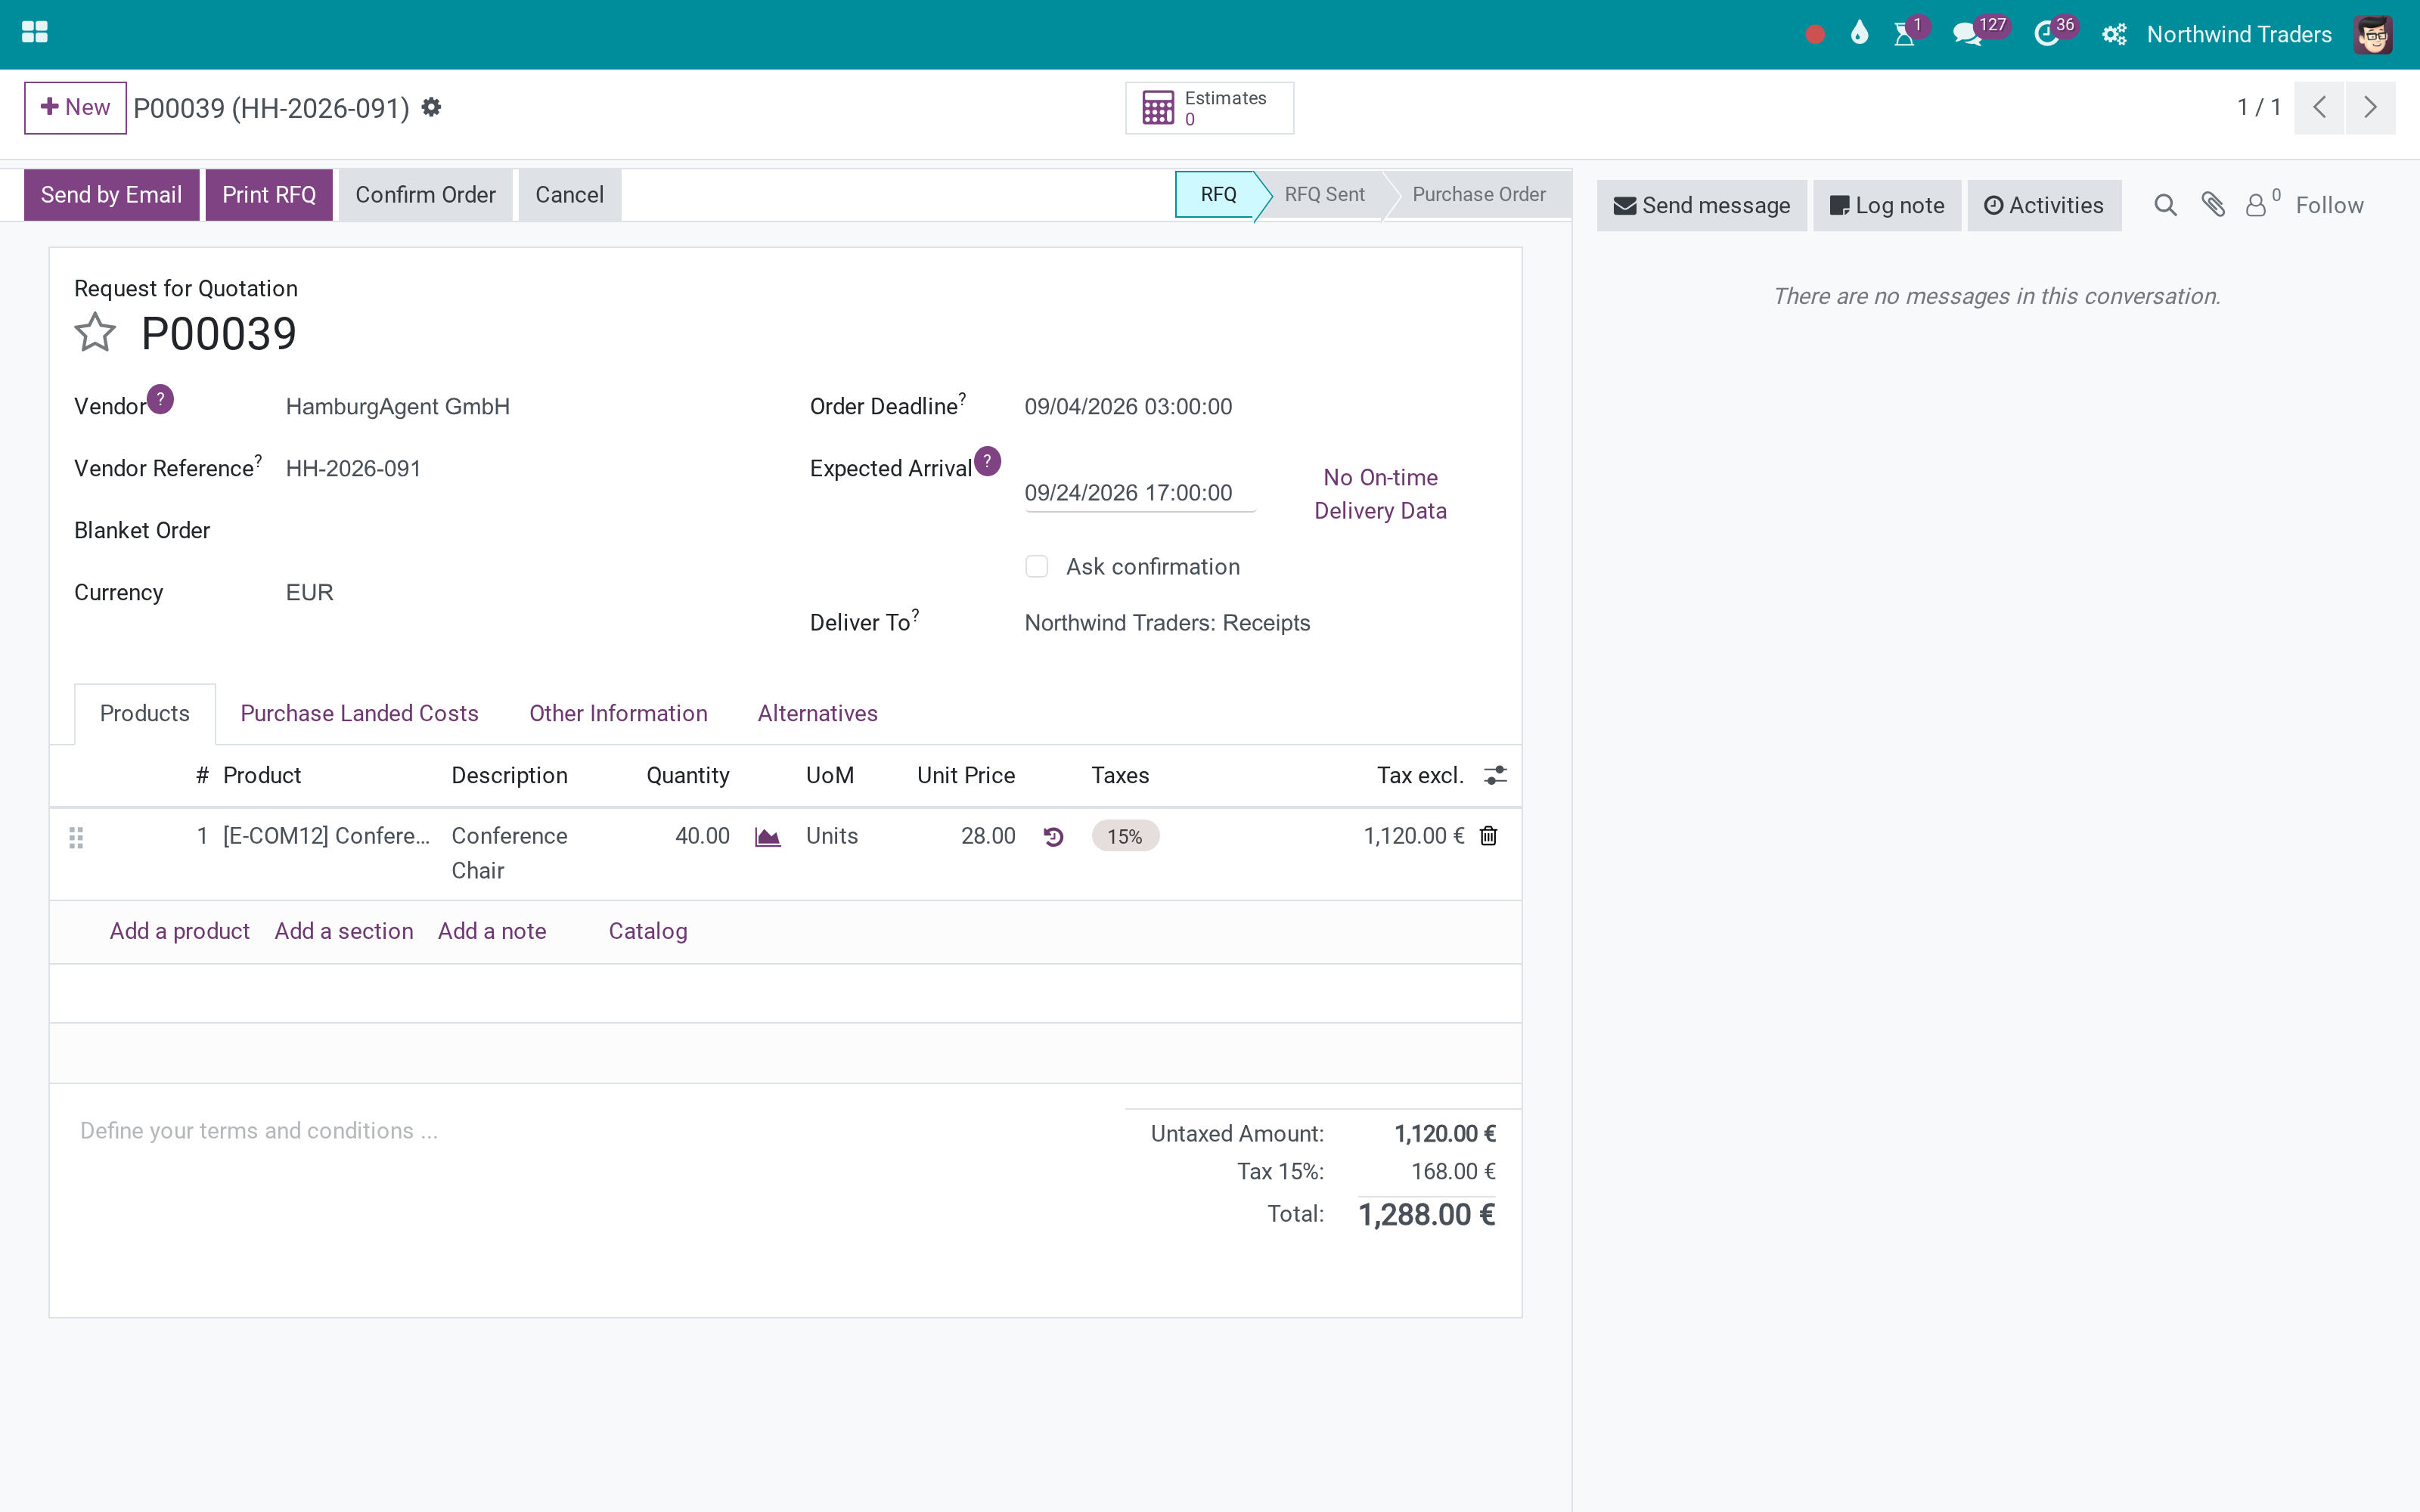
Task: Click terms and conditions text area
Action: [590, 1131]
